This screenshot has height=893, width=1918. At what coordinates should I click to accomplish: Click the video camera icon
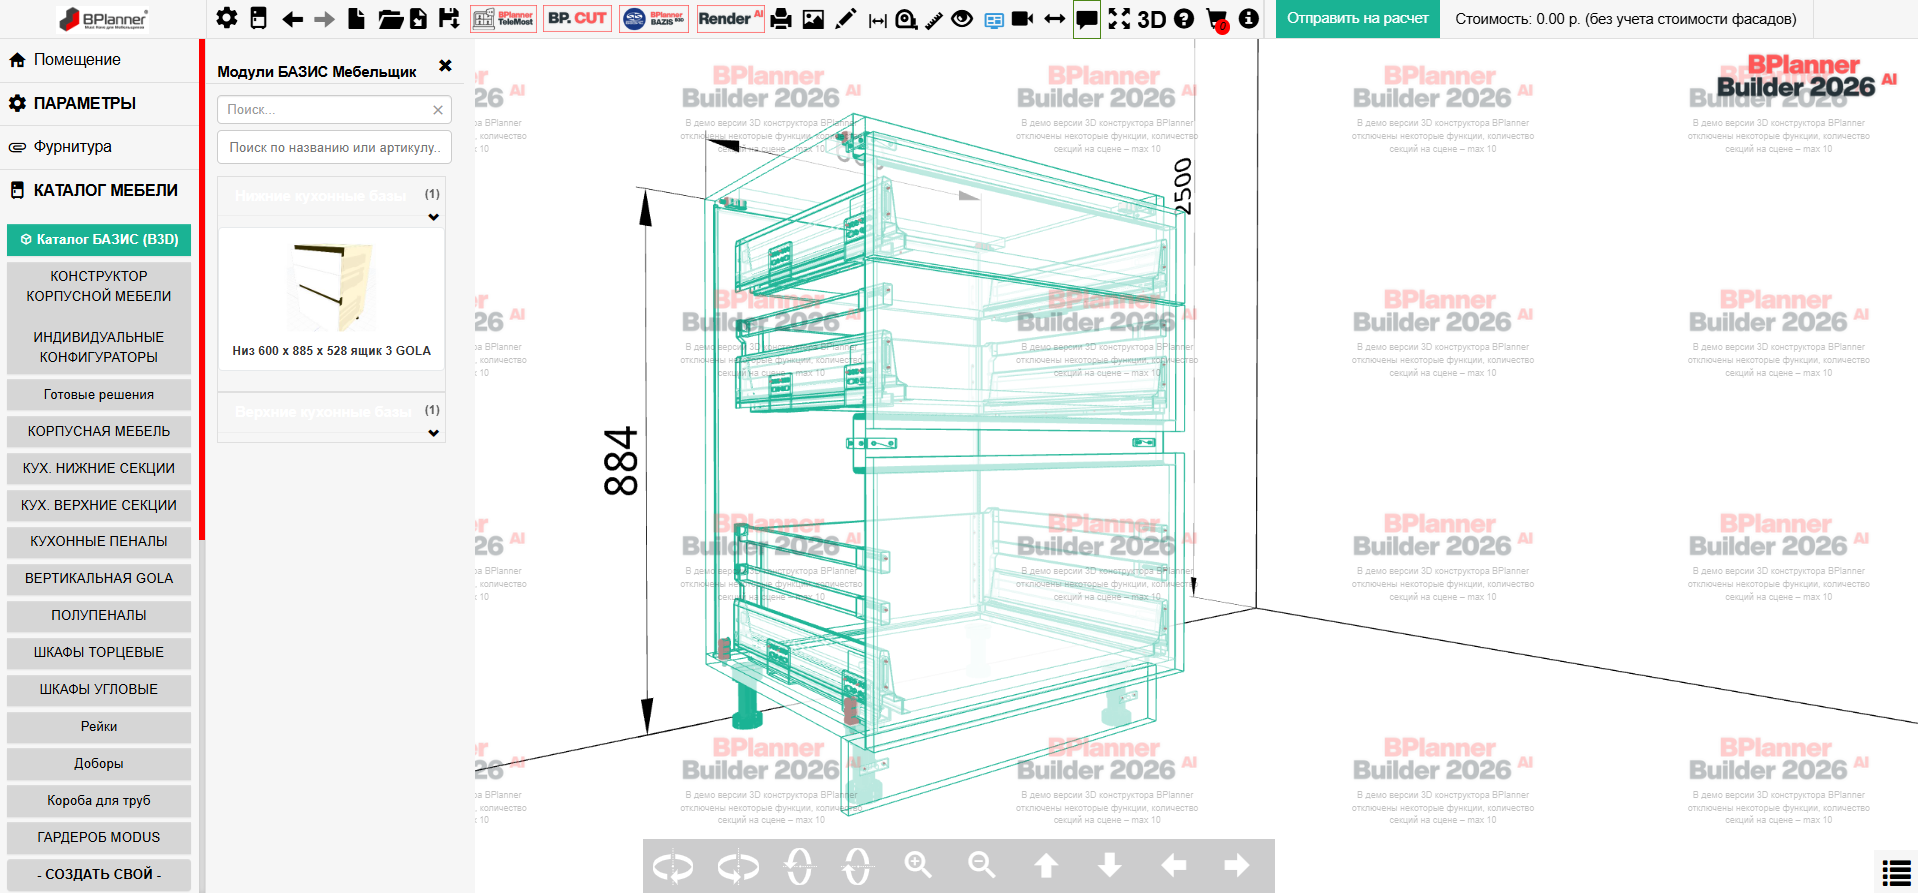(1022, 18)
